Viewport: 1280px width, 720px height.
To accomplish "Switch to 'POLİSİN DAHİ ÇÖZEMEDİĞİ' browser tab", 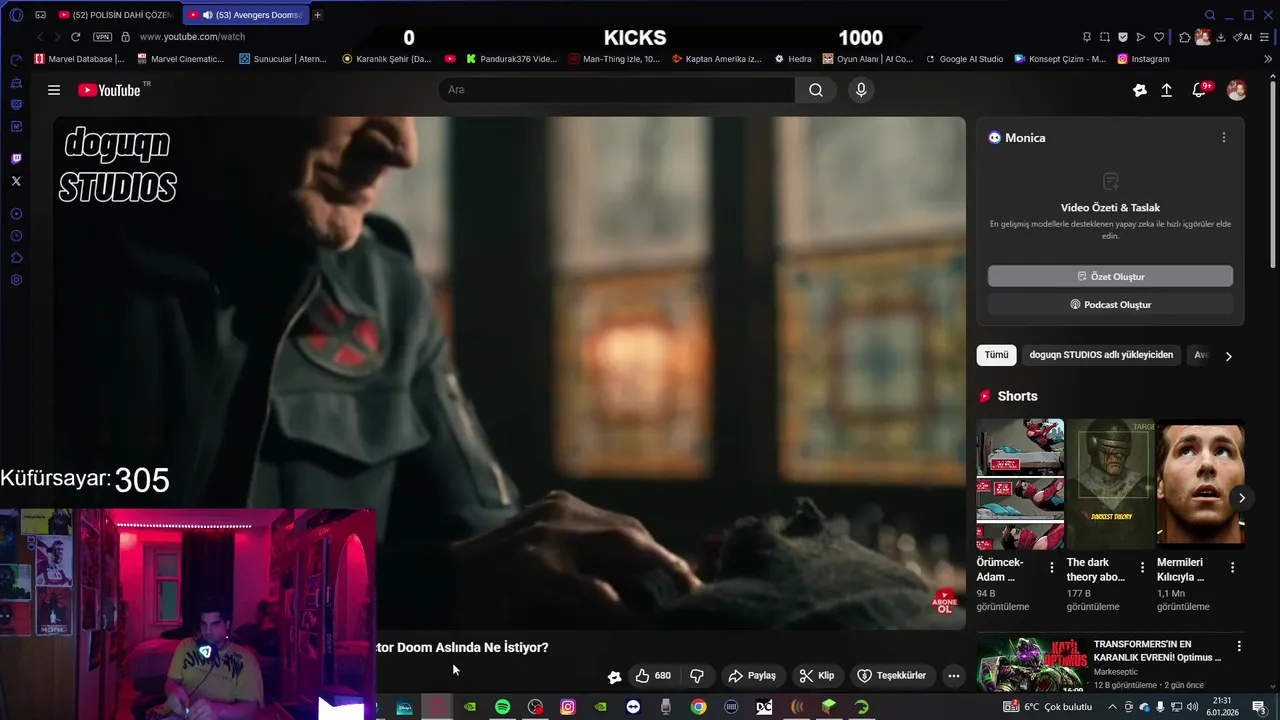I will tap(115, 15).
